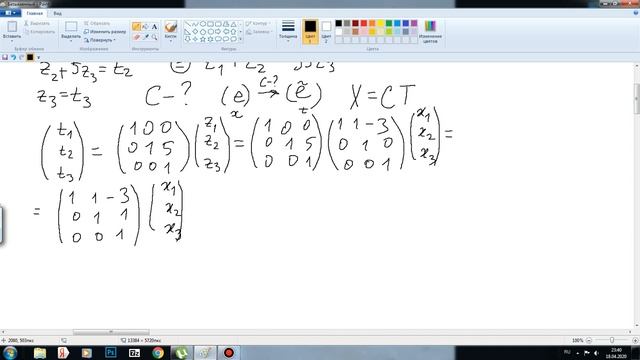Expand shapes gallery more arrow
The height and width of the screenshot is (360, 640).
[240, 39]
